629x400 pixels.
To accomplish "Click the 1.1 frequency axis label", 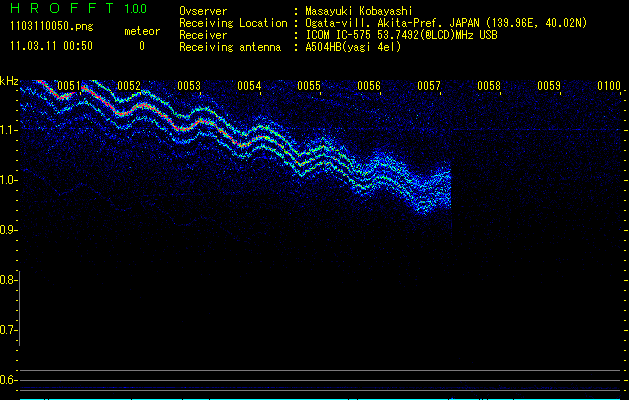I will [8, 130].
